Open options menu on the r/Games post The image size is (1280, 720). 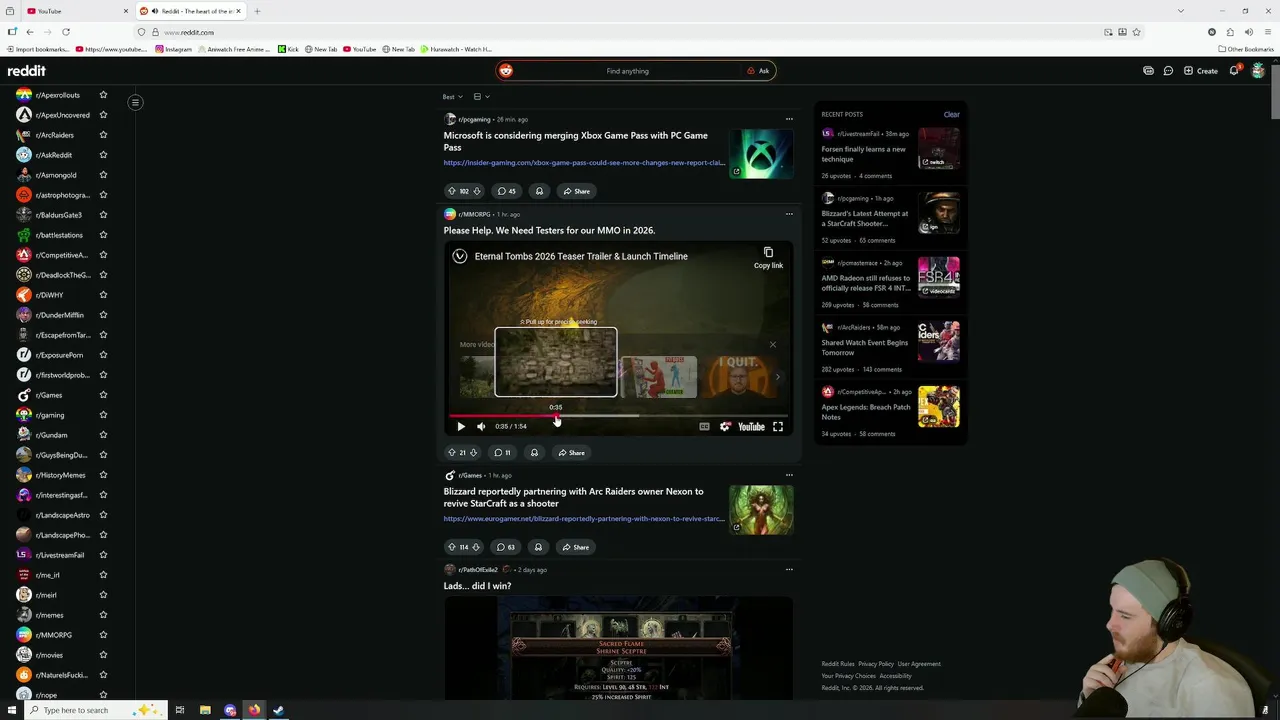pyautogui.click(x=789, y=475)
